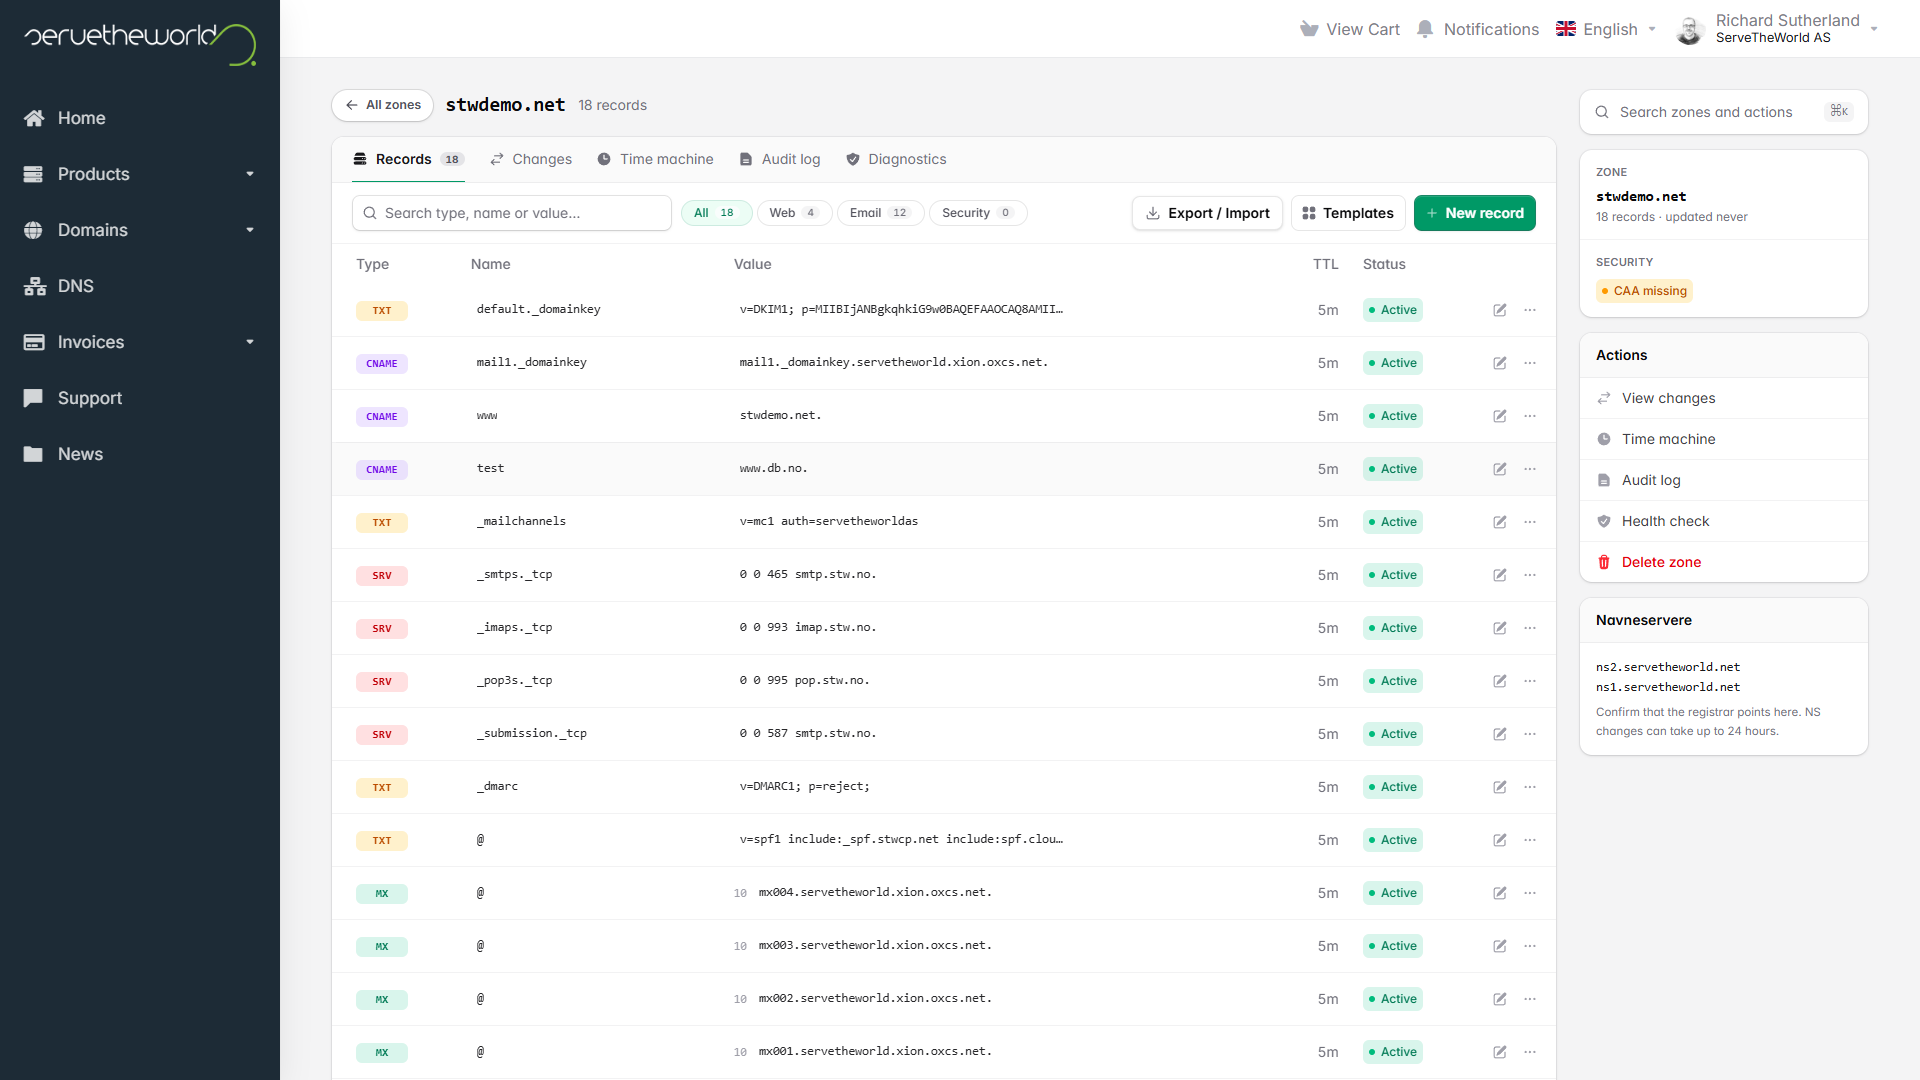Image resolution: width=1920 pixels, height=1080 pixels.
Task: Edit the _mailchannels TXT record
Action: [x=1500, y=522]
